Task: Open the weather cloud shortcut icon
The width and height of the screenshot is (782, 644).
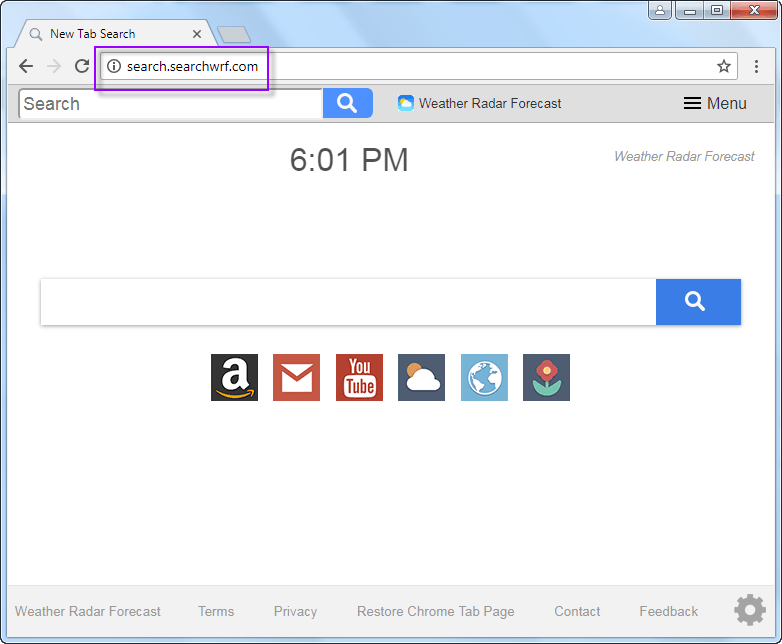Action: (421, 378)
